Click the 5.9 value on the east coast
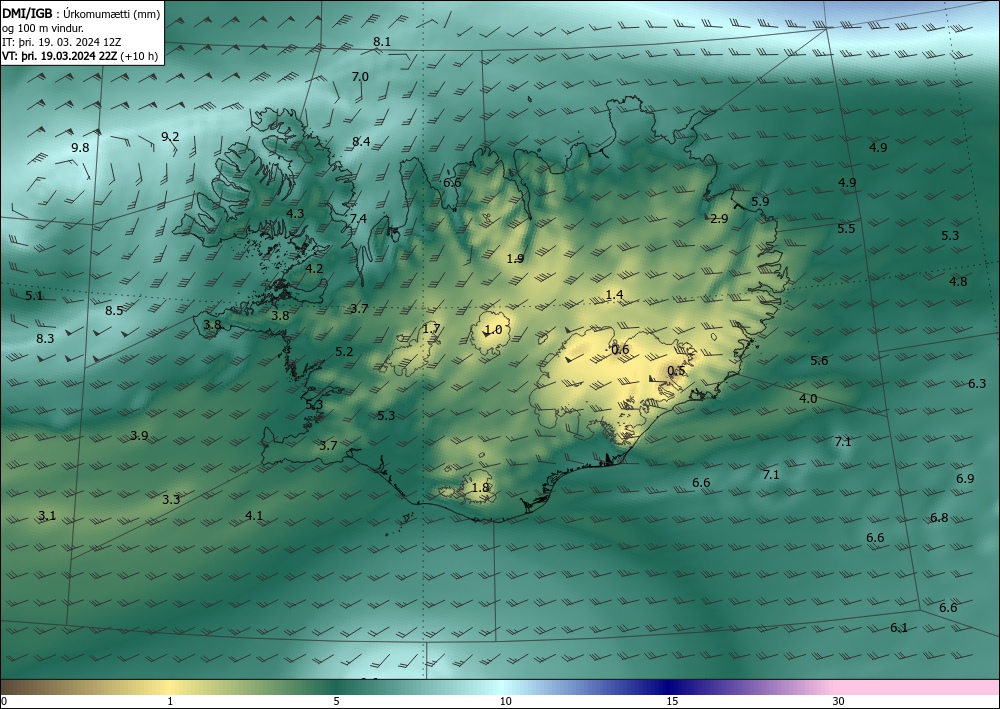This screenshot has width=1000, height=709. tap(760, 201)
